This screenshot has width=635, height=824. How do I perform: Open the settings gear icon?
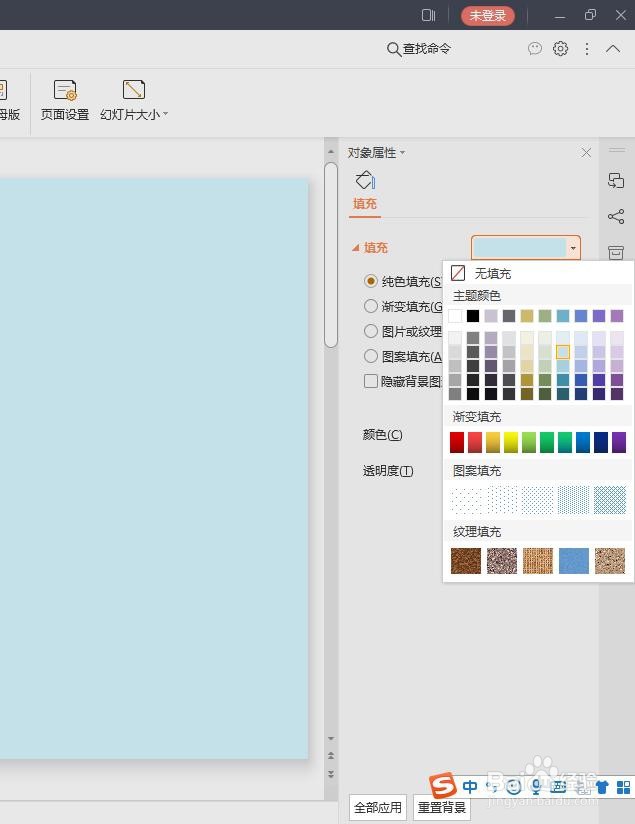pyautogui.click(x=560, y=49)
